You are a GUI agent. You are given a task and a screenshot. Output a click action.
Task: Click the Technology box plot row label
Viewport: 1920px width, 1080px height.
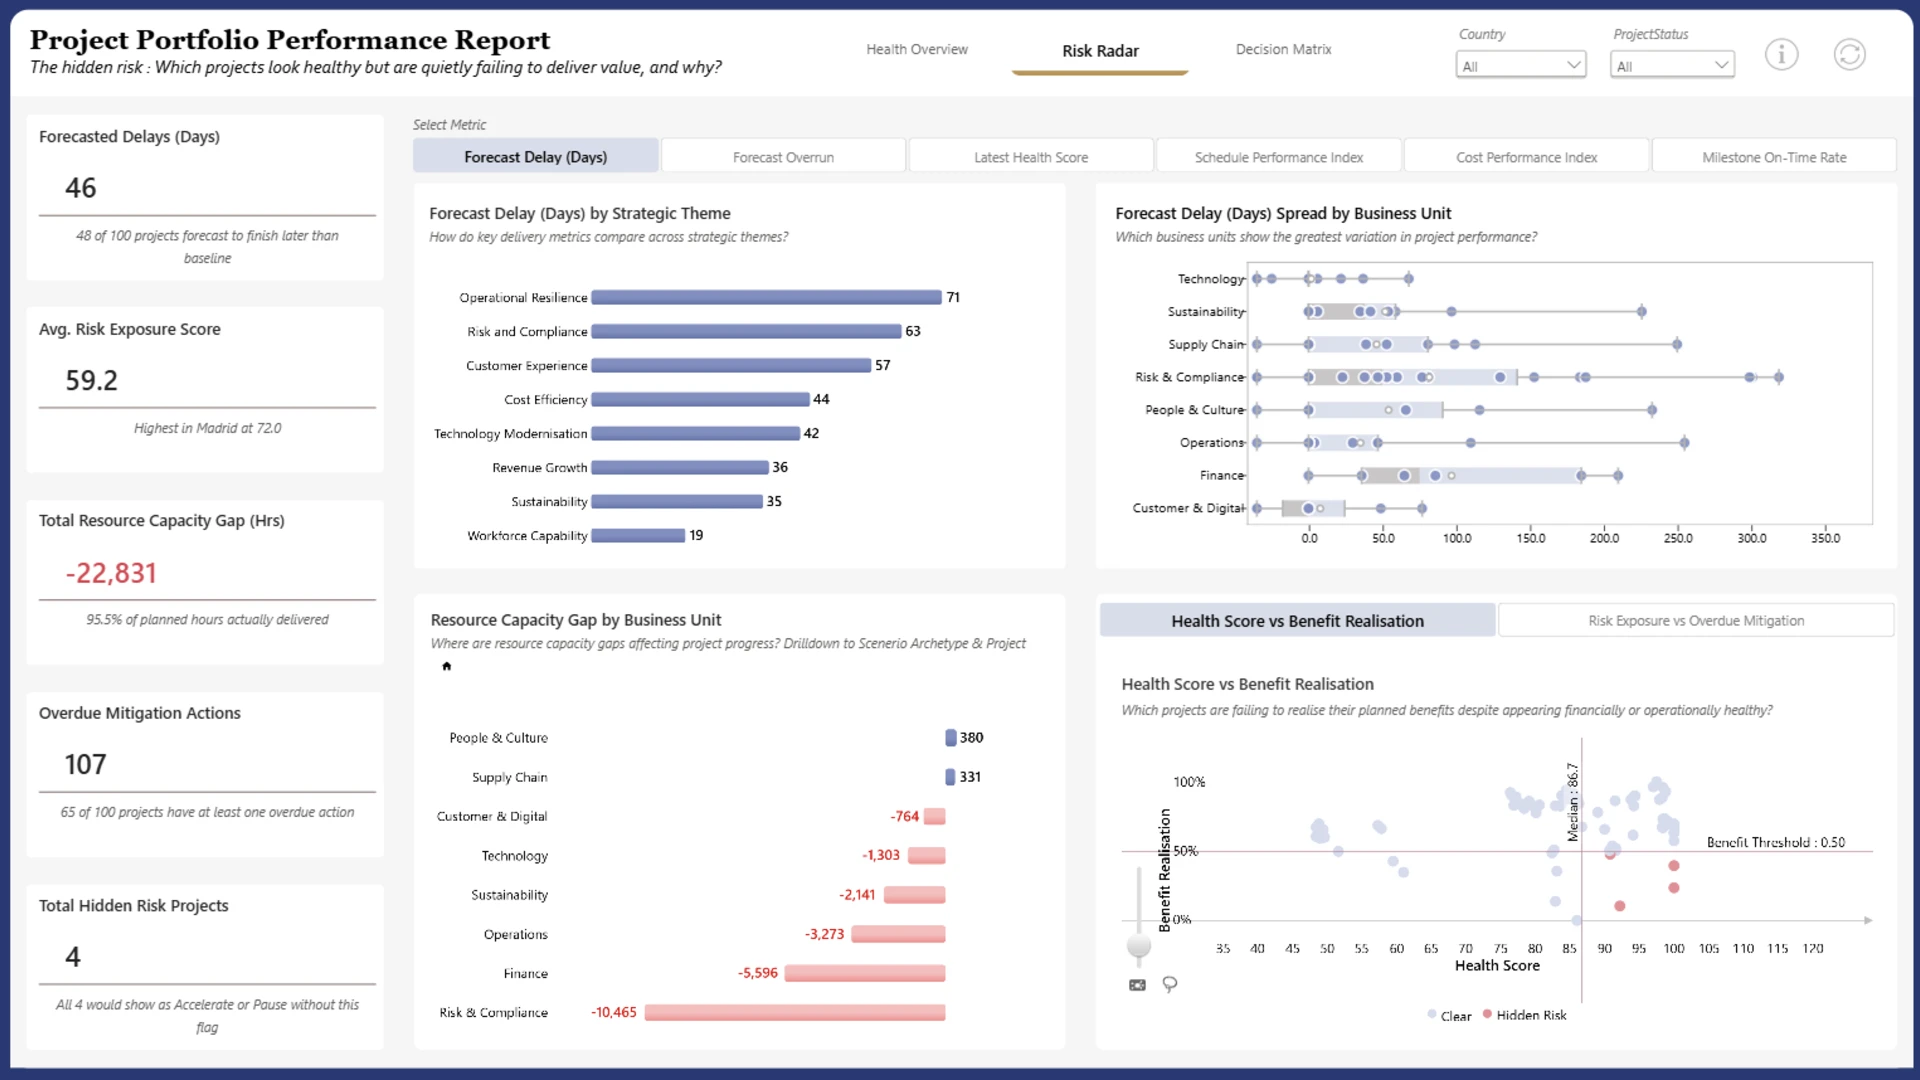click(x=1211, y=279)
